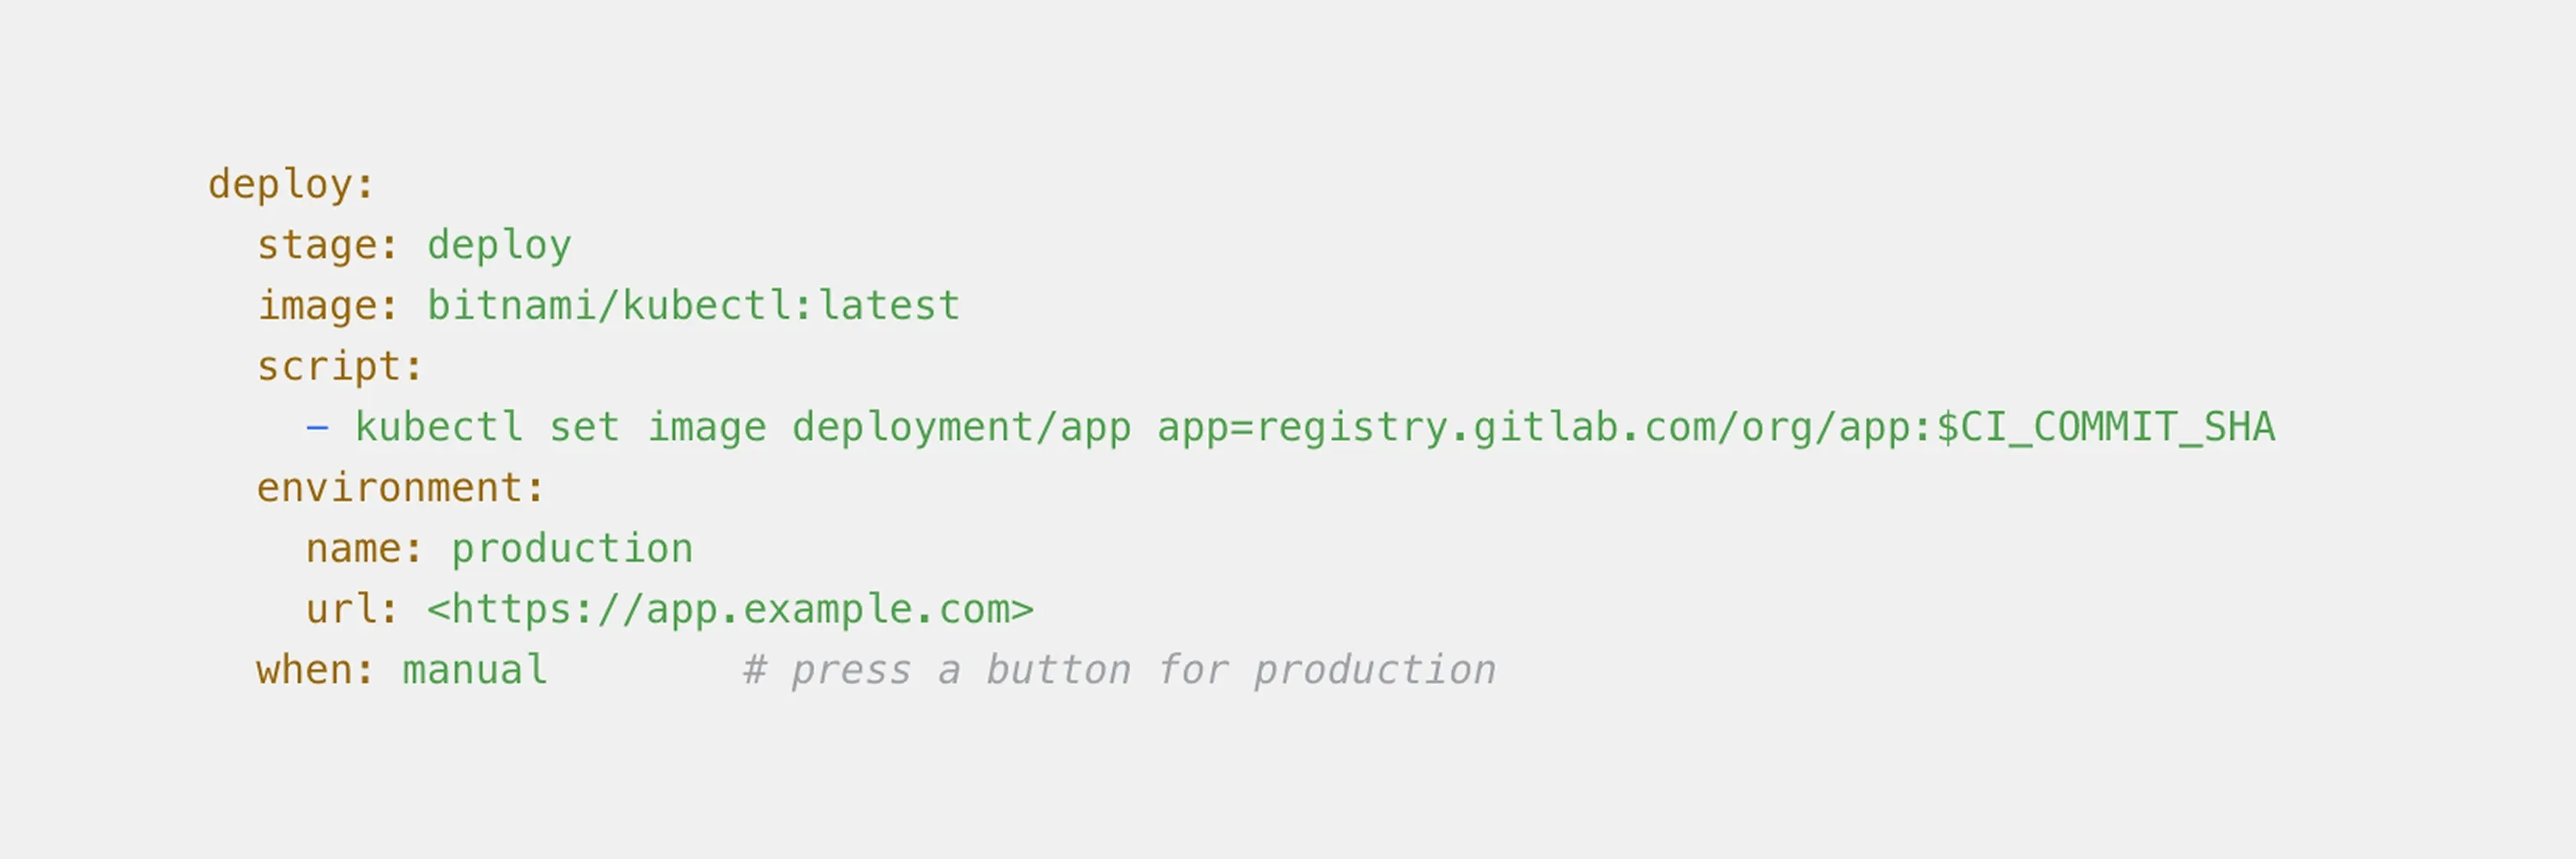The width and height of the screenshot is (2576, 859).
Task: Click the '# press a button for production' comment
Action: (x=1119, y=670)
